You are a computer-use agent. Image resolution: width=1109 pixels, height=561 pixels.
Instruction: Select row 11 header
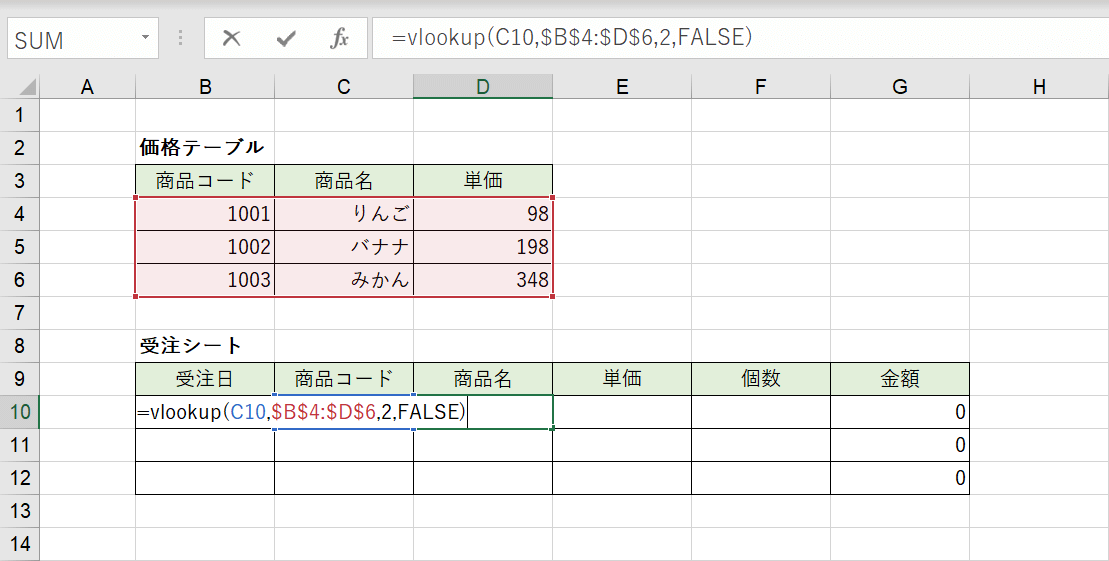20,445
